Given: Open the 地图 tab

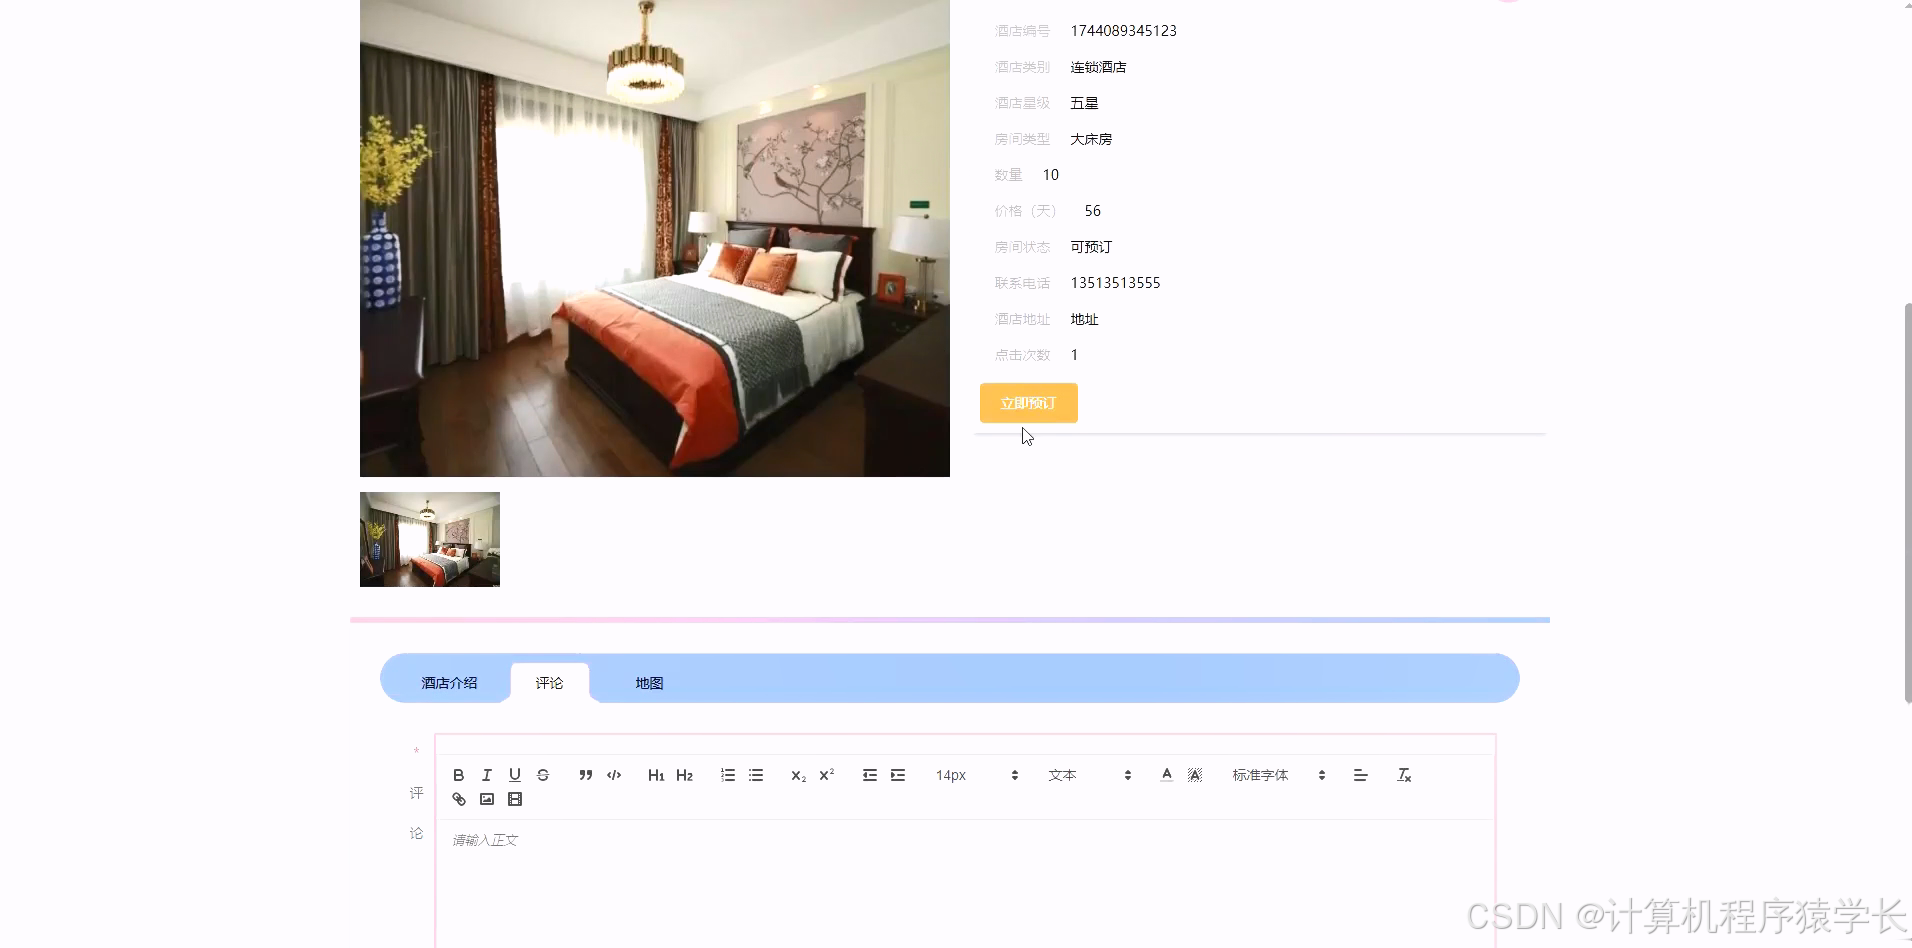Looking at the screenshot, I should (x=649, y=683).
